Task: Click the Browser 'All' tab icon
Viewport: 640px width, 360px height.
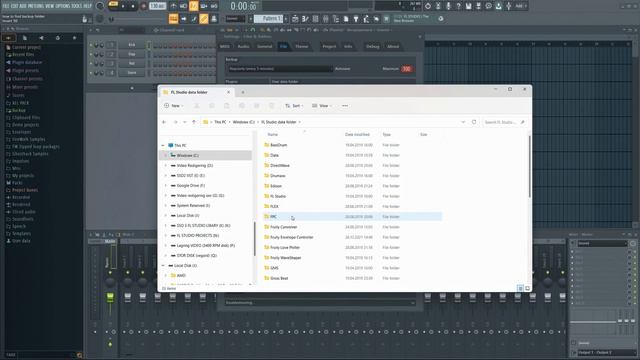Action: coord(9,38)
